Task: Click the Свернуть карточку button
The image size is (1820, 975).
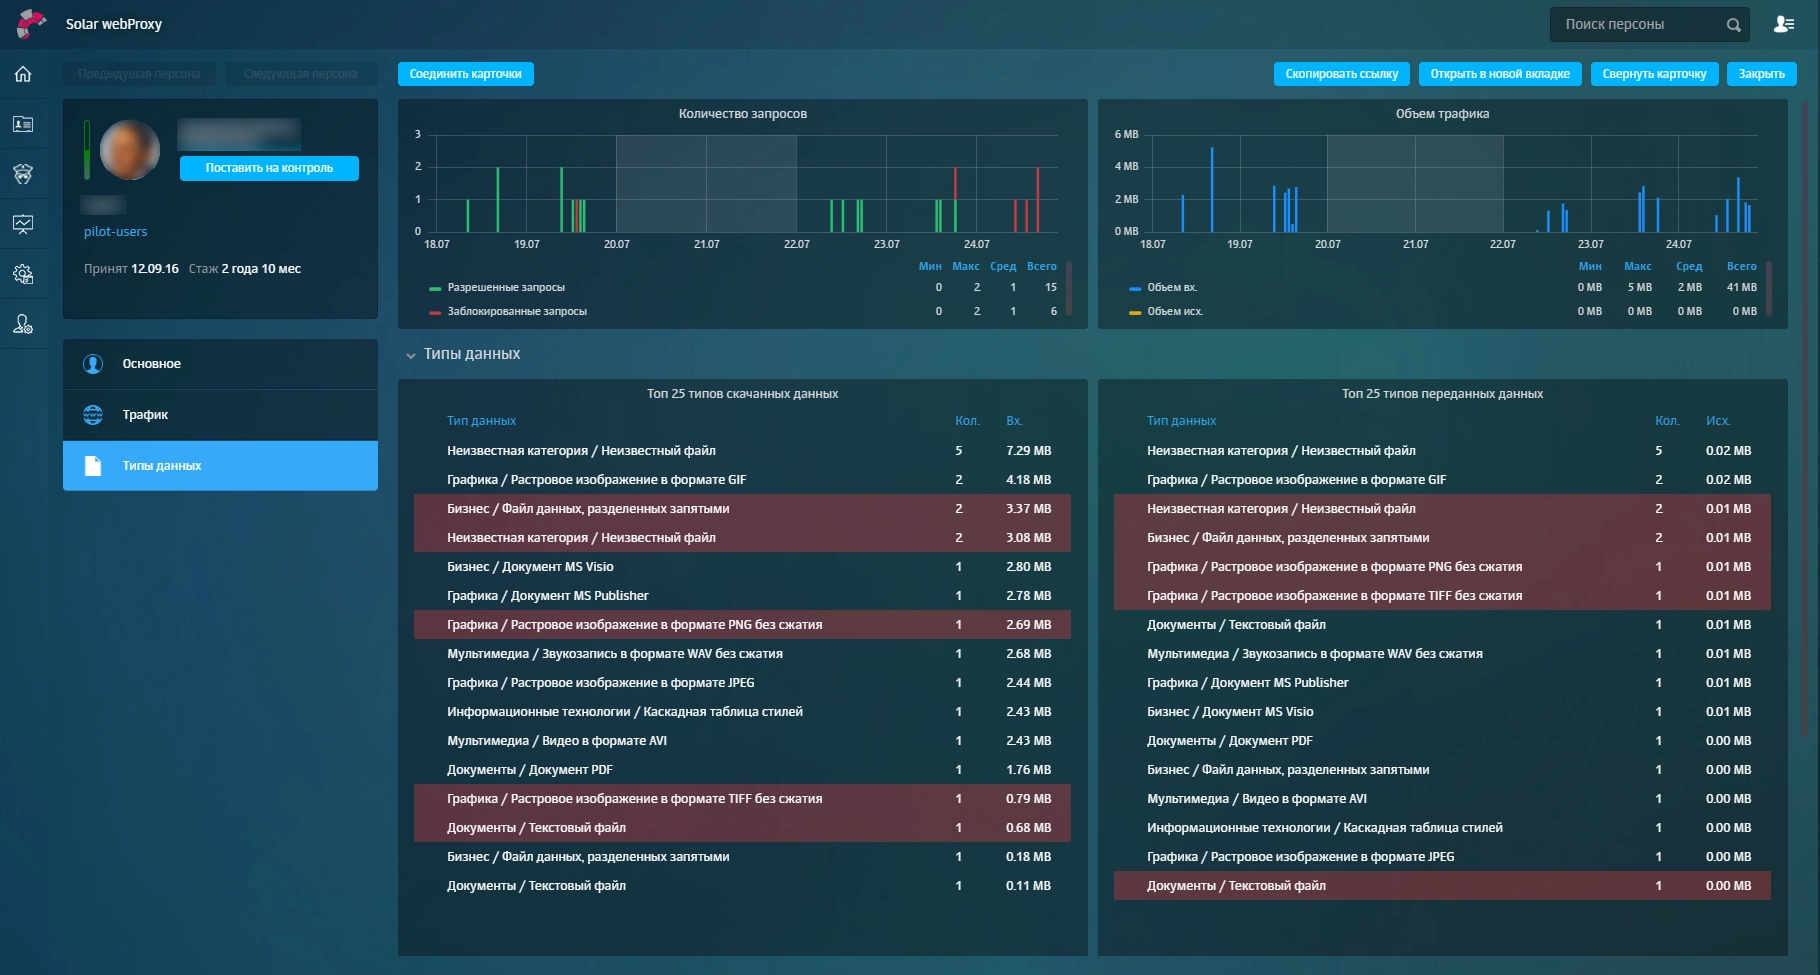Action: pos(1654,74)
